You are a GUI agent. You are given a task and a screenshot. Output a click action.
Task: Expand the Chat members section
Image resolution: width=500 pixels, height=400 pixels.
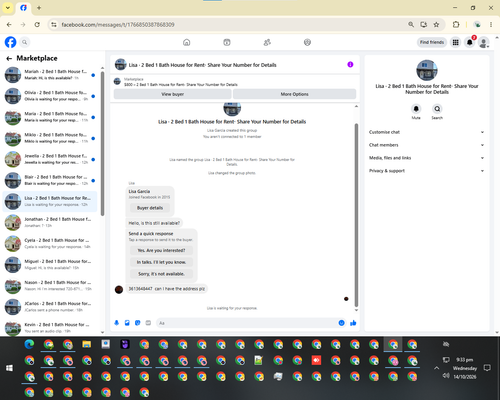(x=426, y=145)
